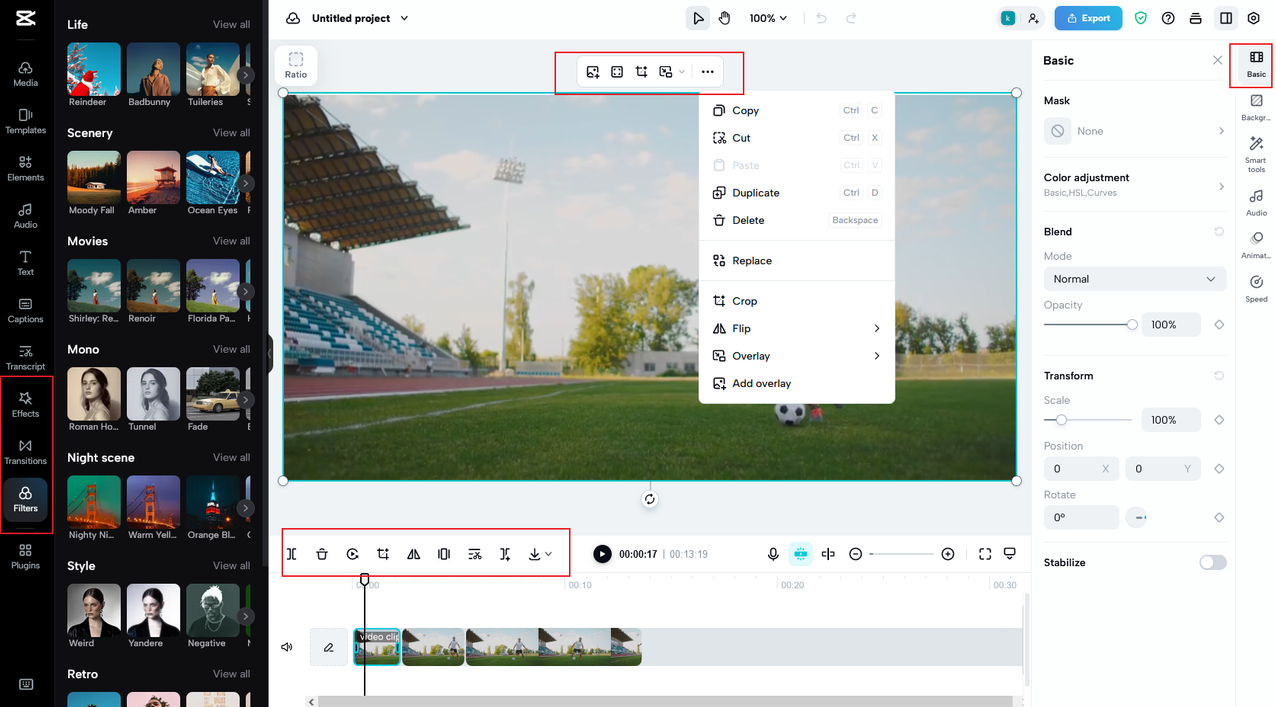Choose Add overlay from the context menu
The width and height of the screenshot is (1276, 707).
[796, 383]
